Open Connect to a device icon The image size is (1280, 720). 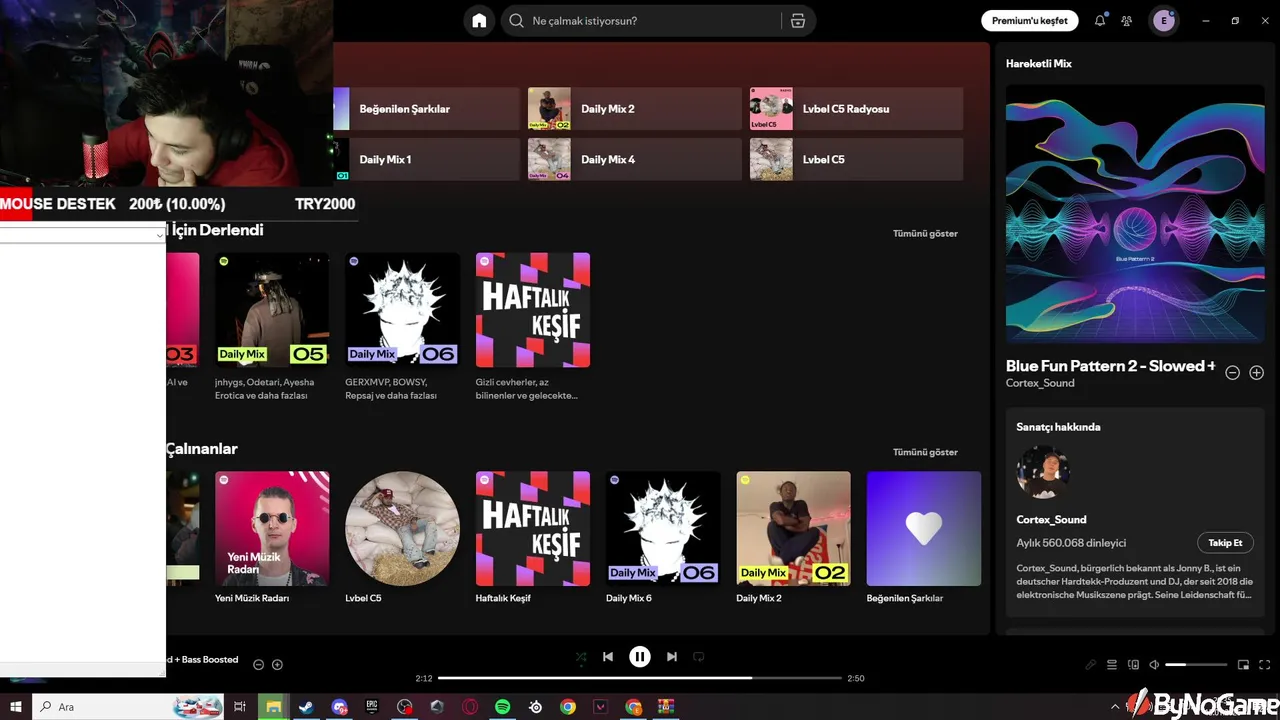pos(1133,665)
